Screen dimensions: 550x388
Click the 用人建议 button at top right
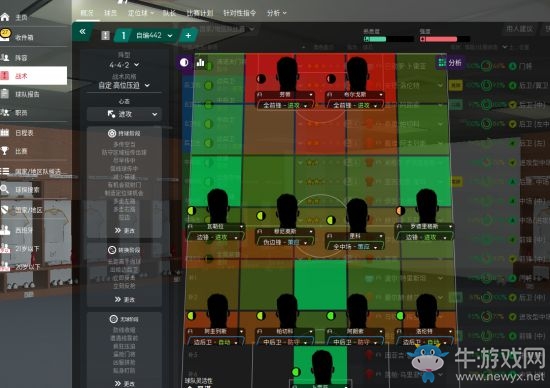520,28
